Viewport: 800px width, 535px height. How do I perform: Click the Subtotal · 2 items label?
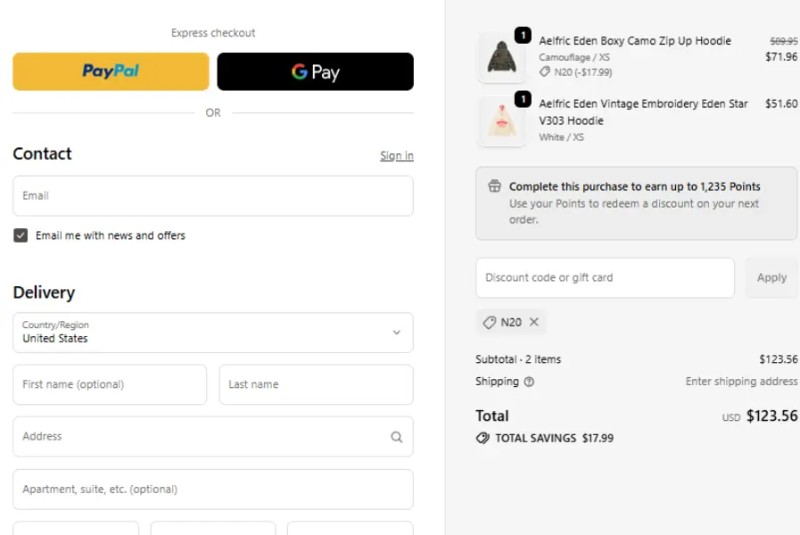coord(518,359)
